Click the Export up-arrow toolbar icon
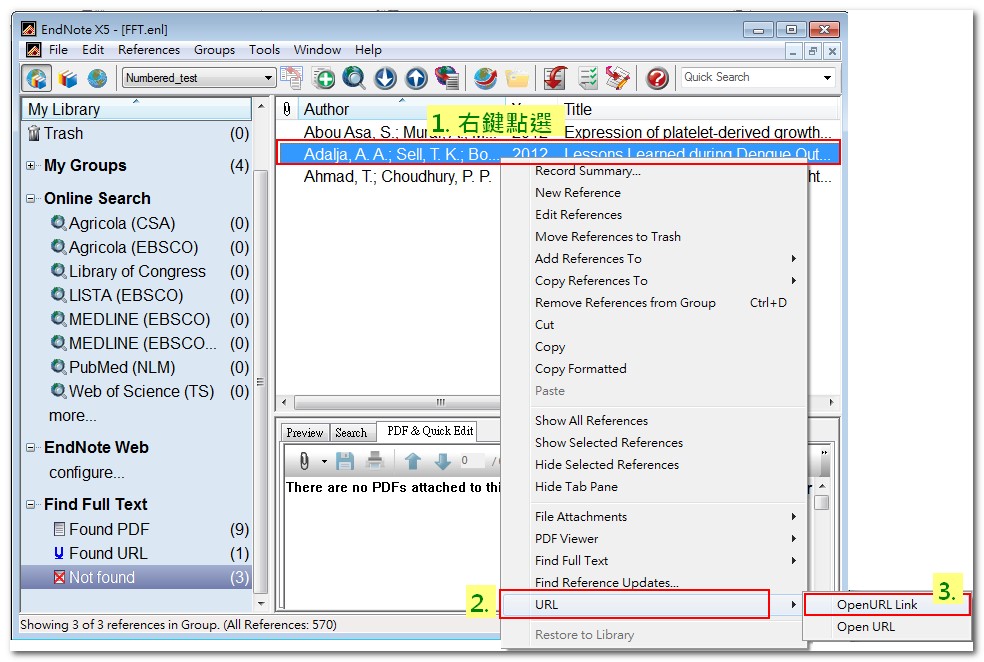 [416, 78]
